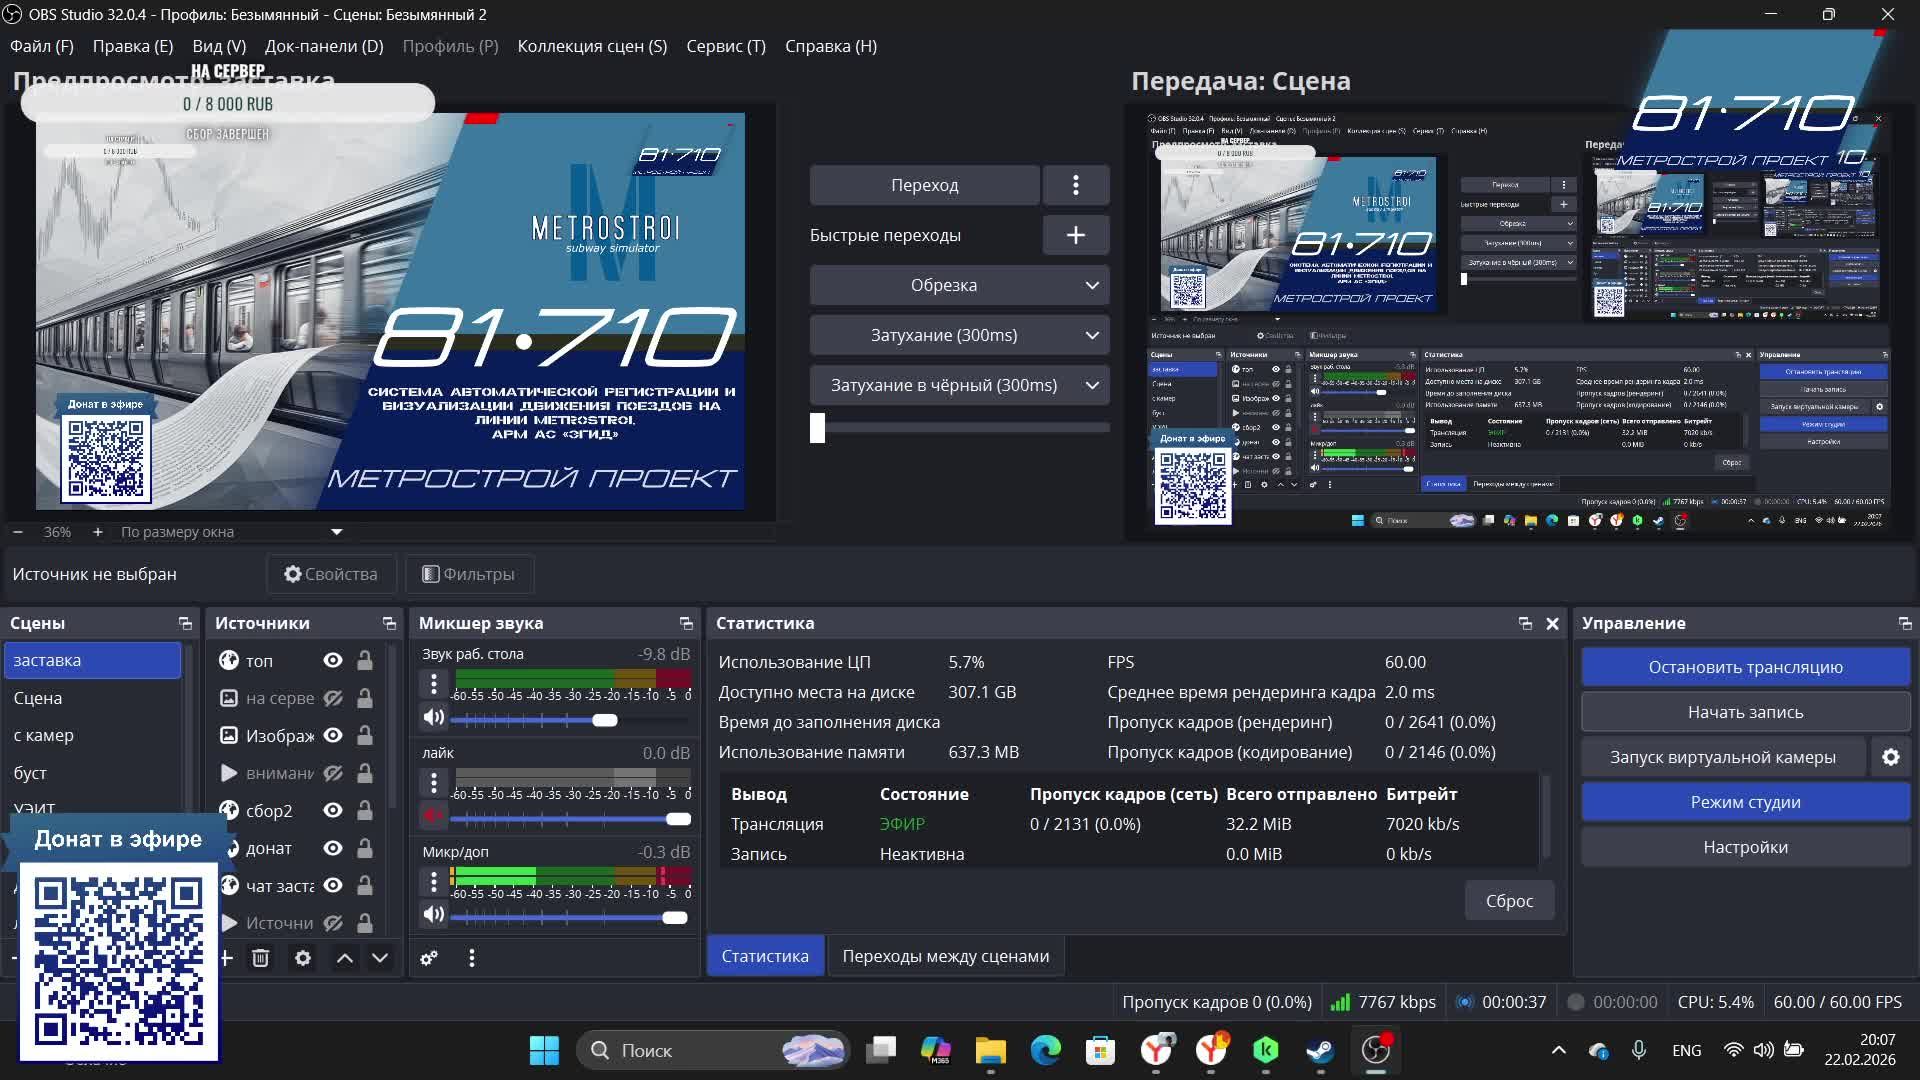Open the Сервис menu
This screenshot has height=1080, width=1920.
(725, 46)
